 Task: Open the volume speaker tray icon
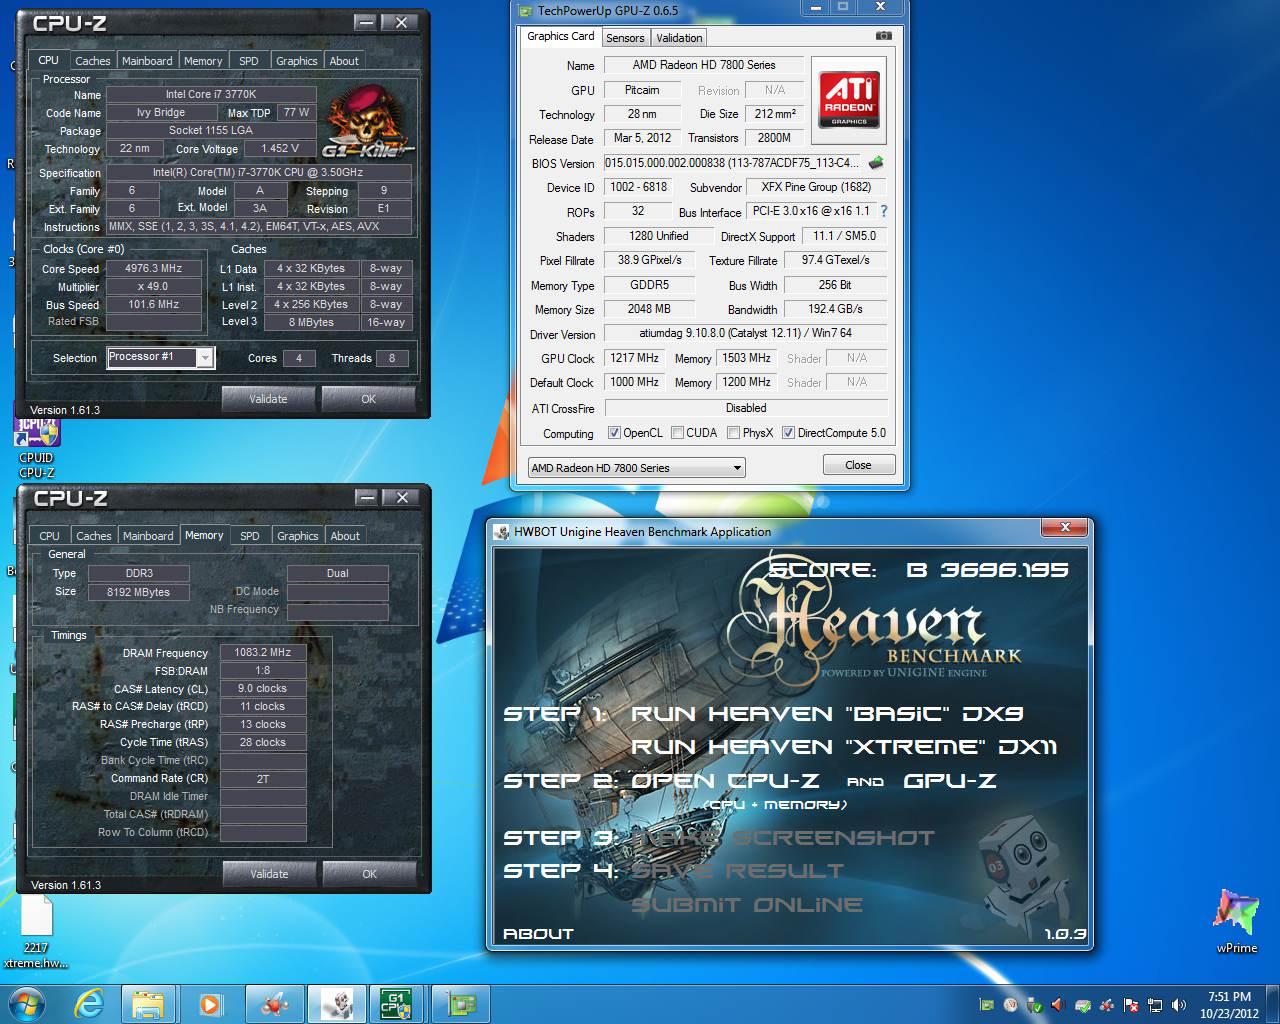1179,1005
